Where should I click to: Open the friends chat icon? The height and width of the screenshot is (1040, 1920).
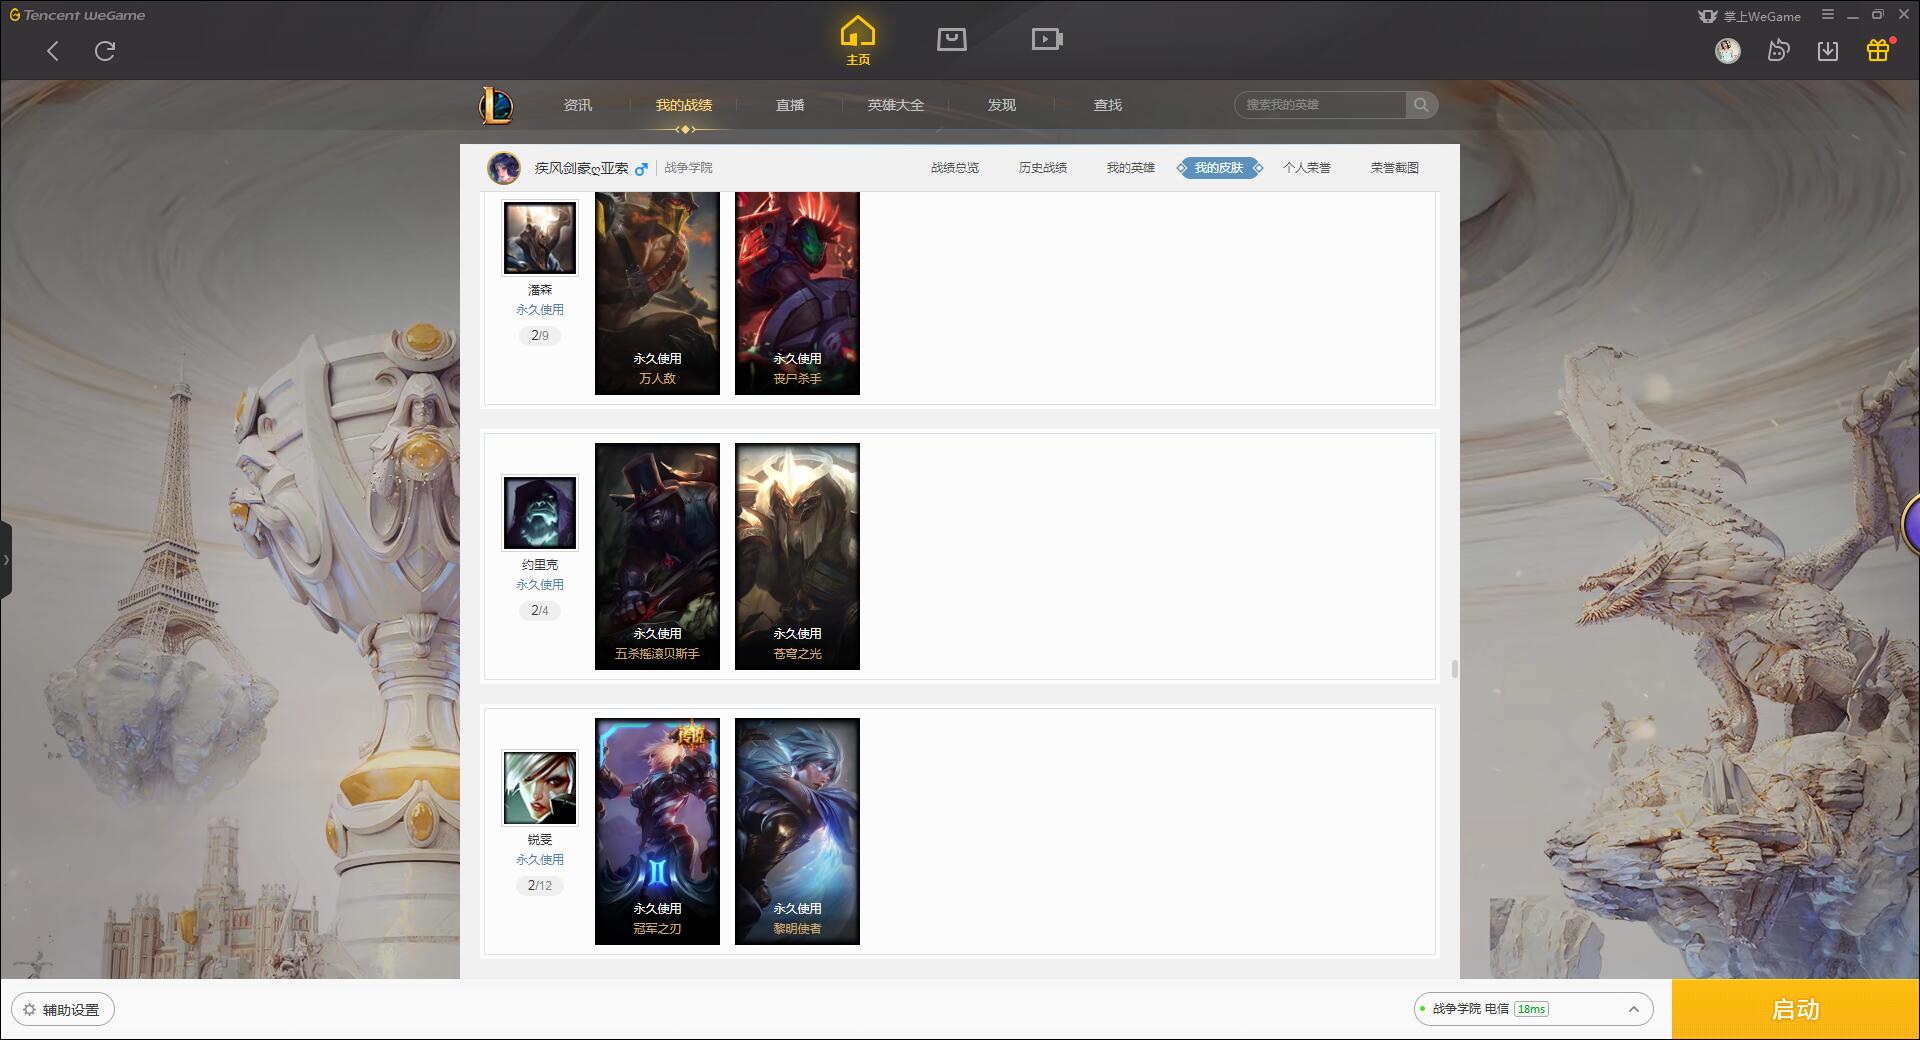point(1778,51)
